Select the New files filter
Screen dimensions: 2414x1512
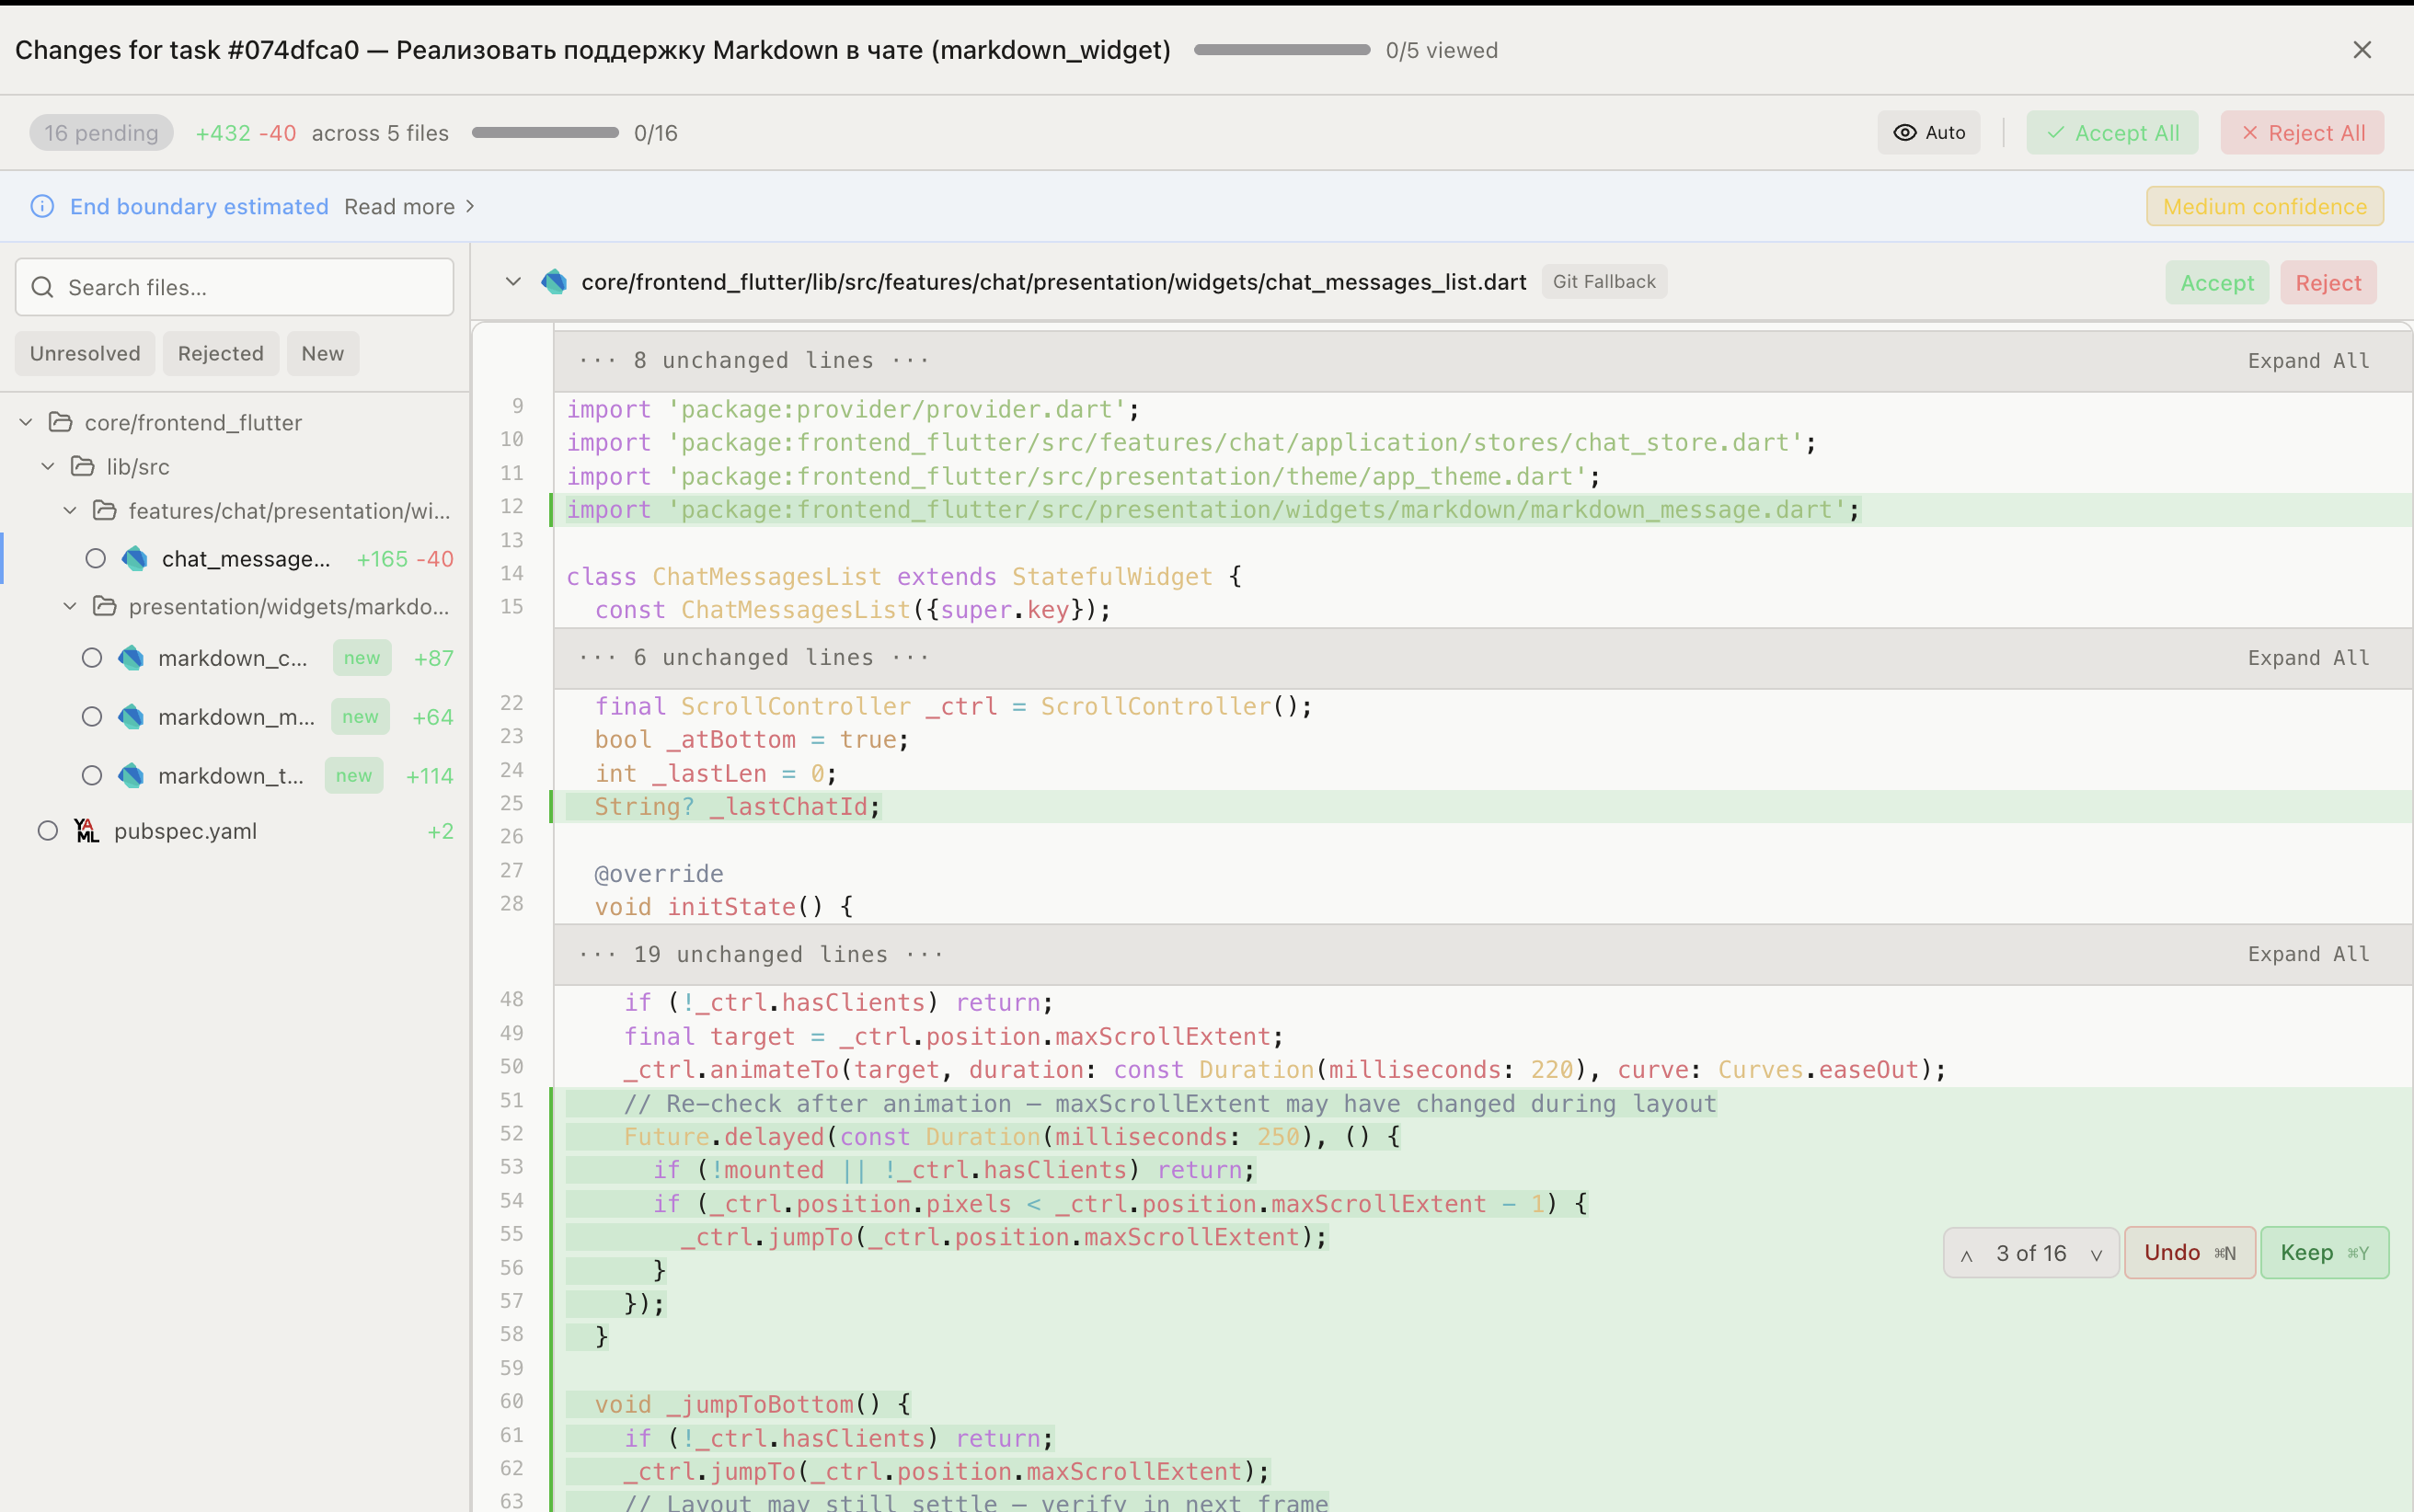coord(322,353)
